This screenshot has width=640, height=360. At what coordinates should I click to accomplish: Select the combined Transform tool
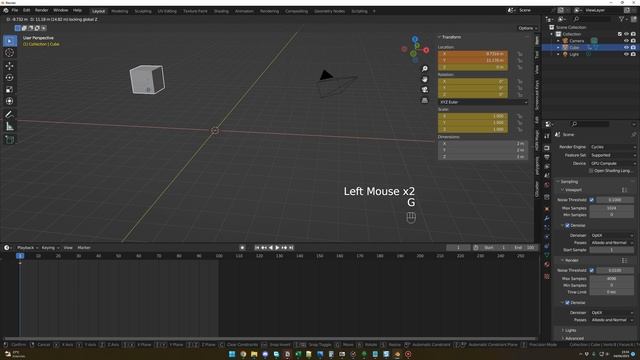tap(10, 101)
